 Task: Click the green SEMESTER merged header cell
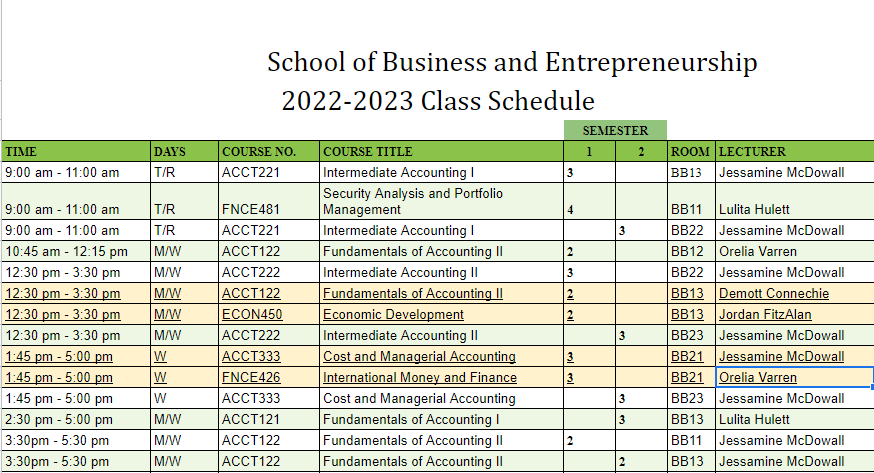(x=615, y=130)
